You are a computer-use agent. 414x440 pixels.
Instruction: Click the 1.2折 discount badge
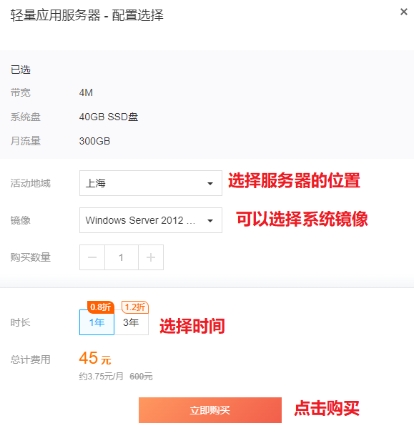(x=135, y=307)
